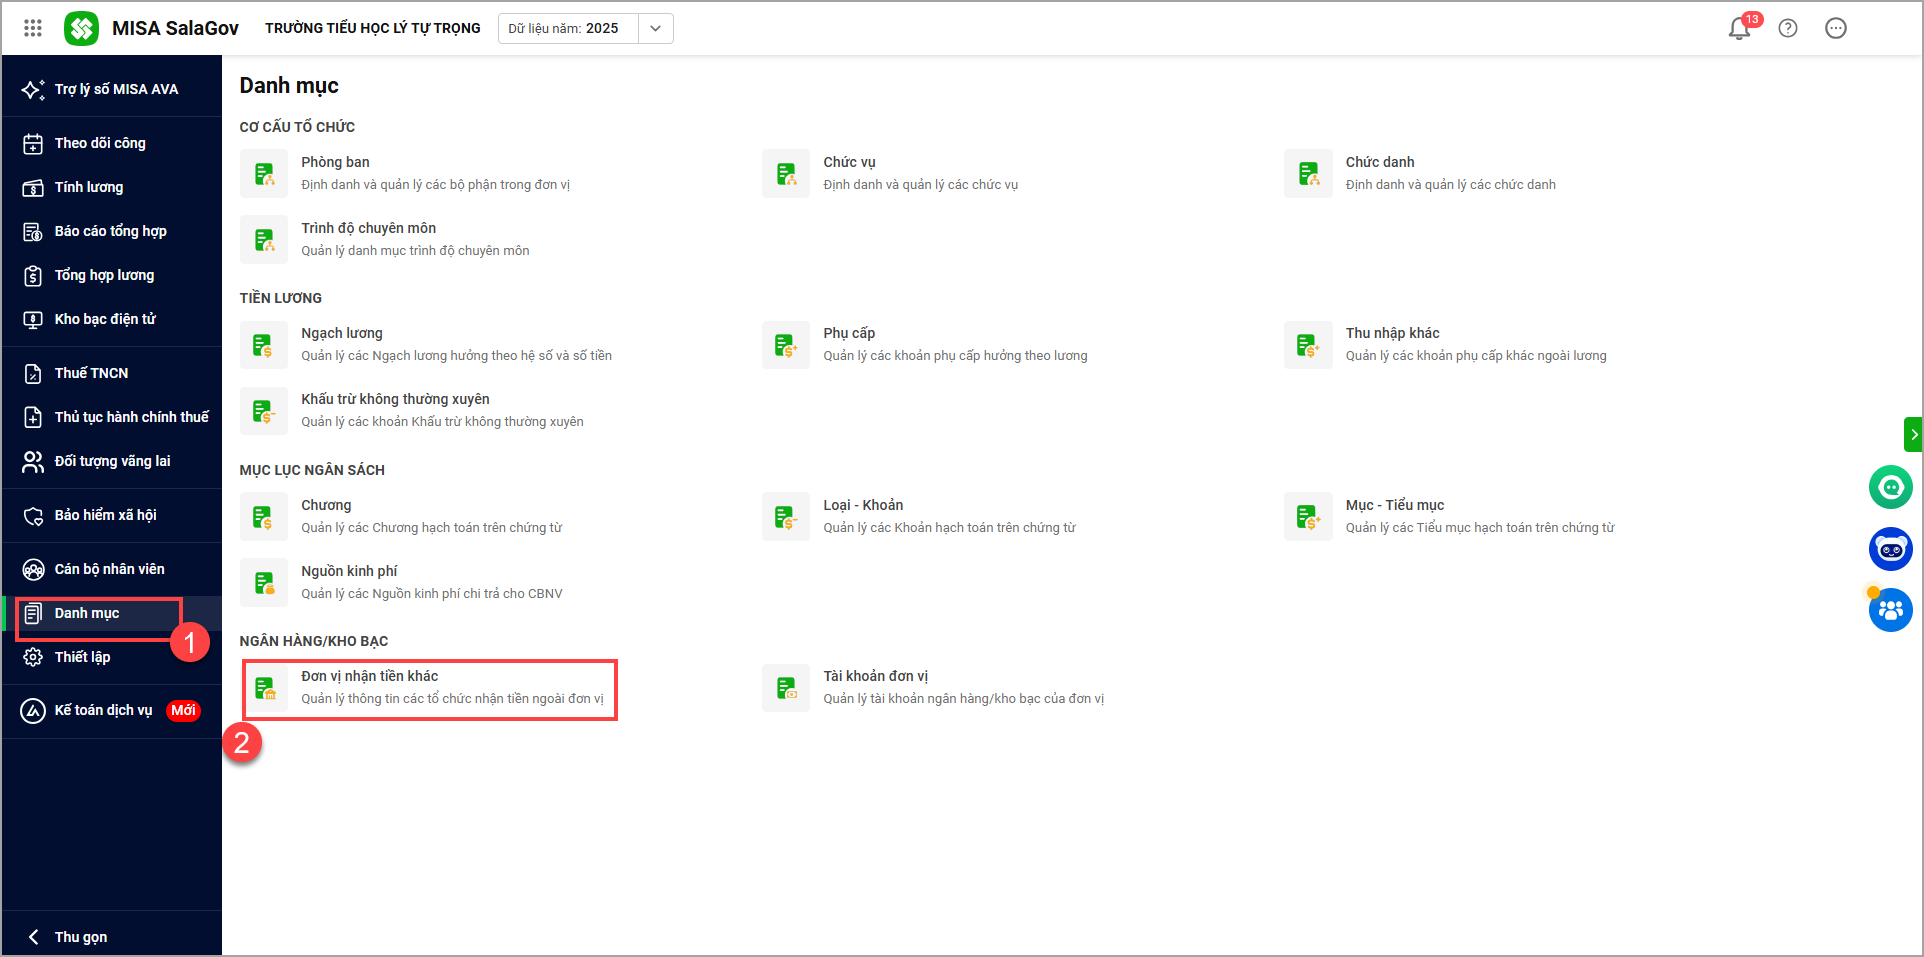This screenshot has width=1924, height=957.
Task: Expand the green right-edge panel arrow
Action: tap(1913, 435)
